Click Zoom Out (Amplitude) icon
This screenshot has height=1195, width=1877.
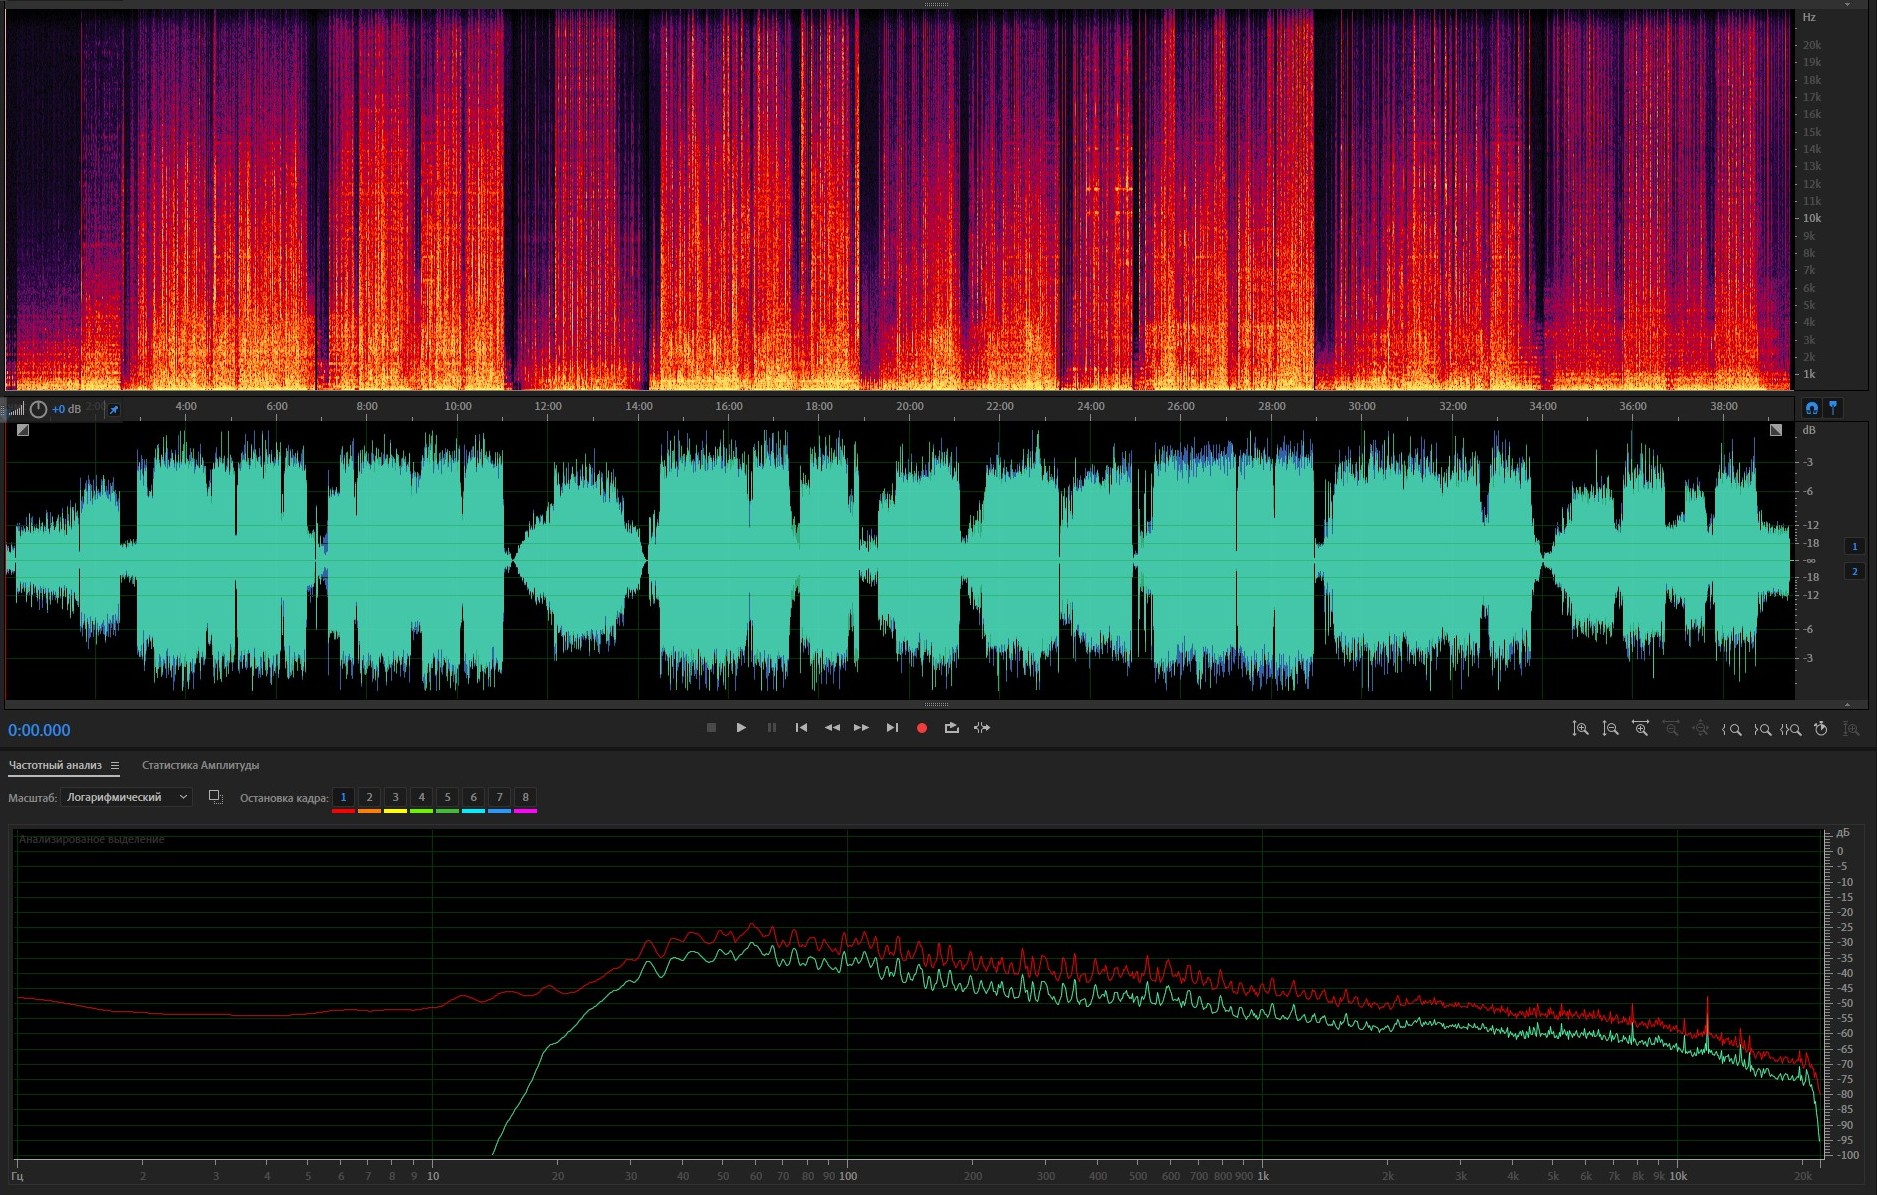(1610, 729)
